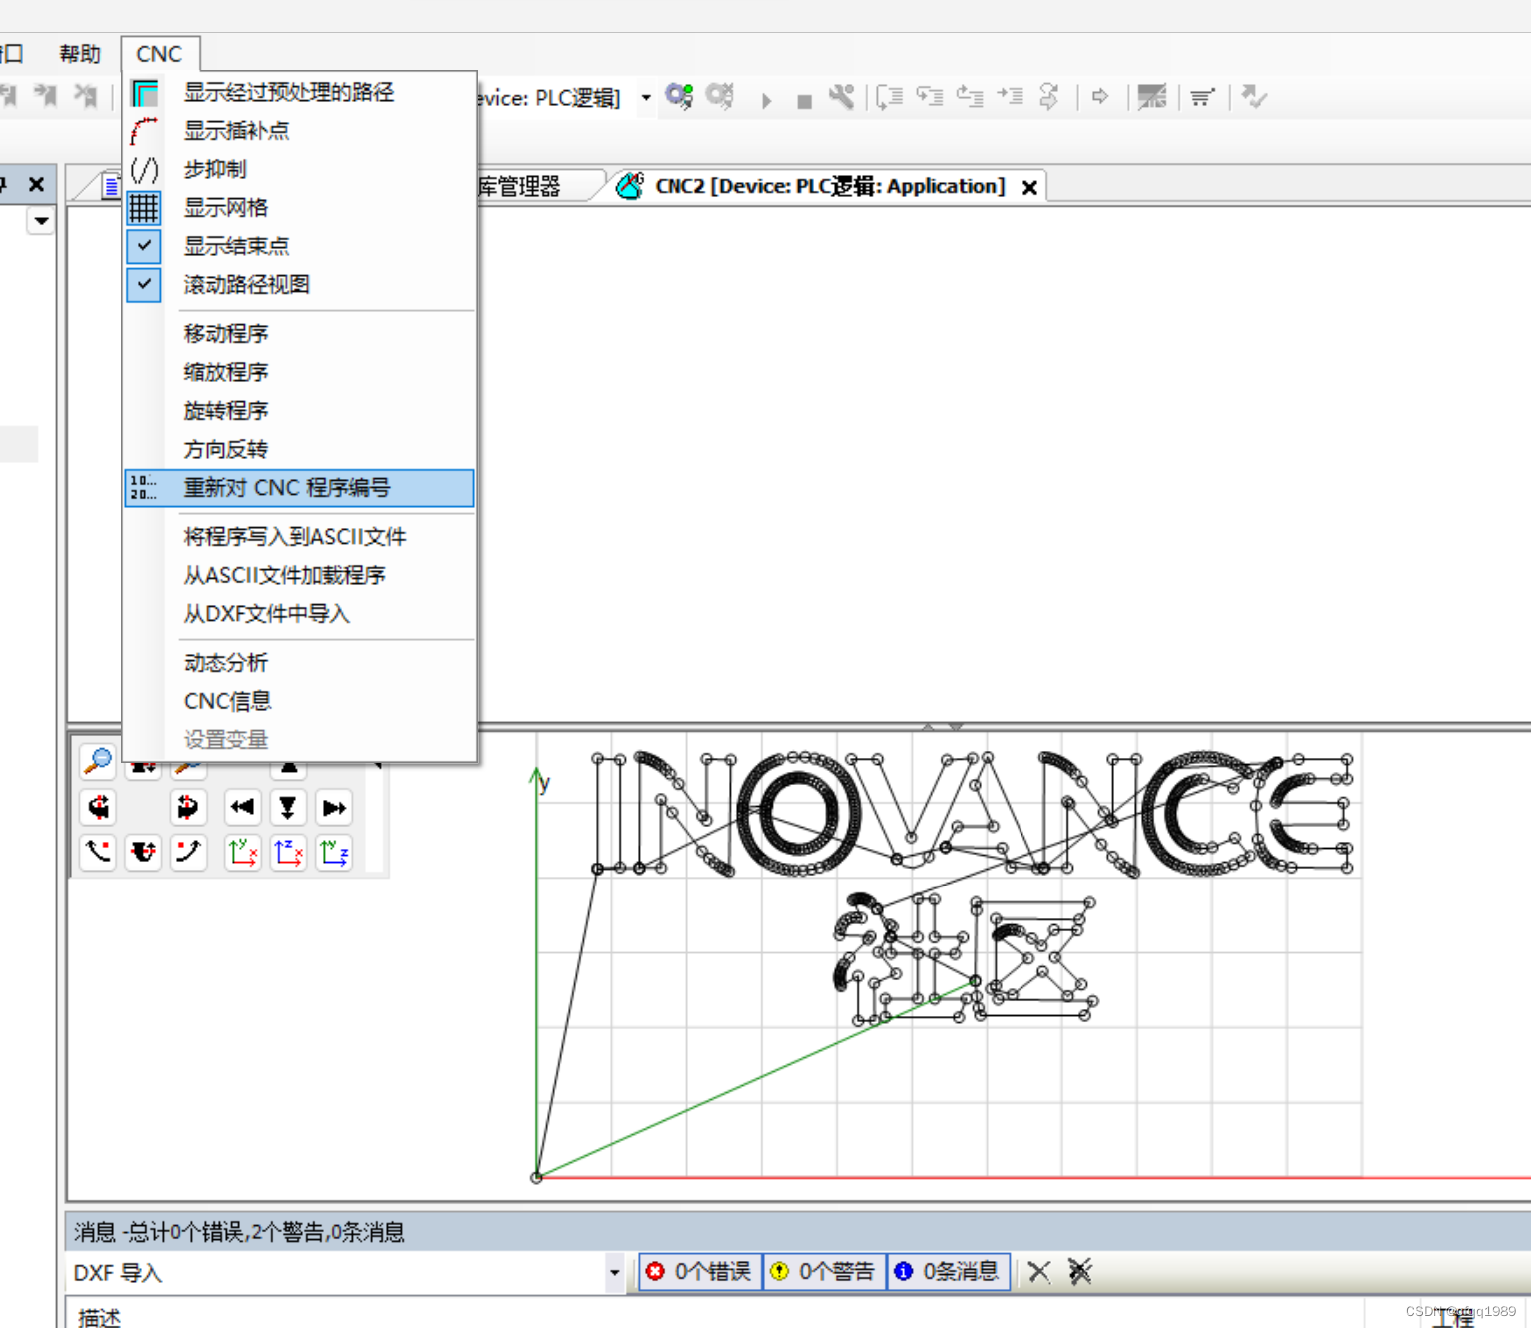The width and height of the screenshot is (1531, 1328).
Task: Click the start play icon in toolbar
Action: tap(766, 100)
